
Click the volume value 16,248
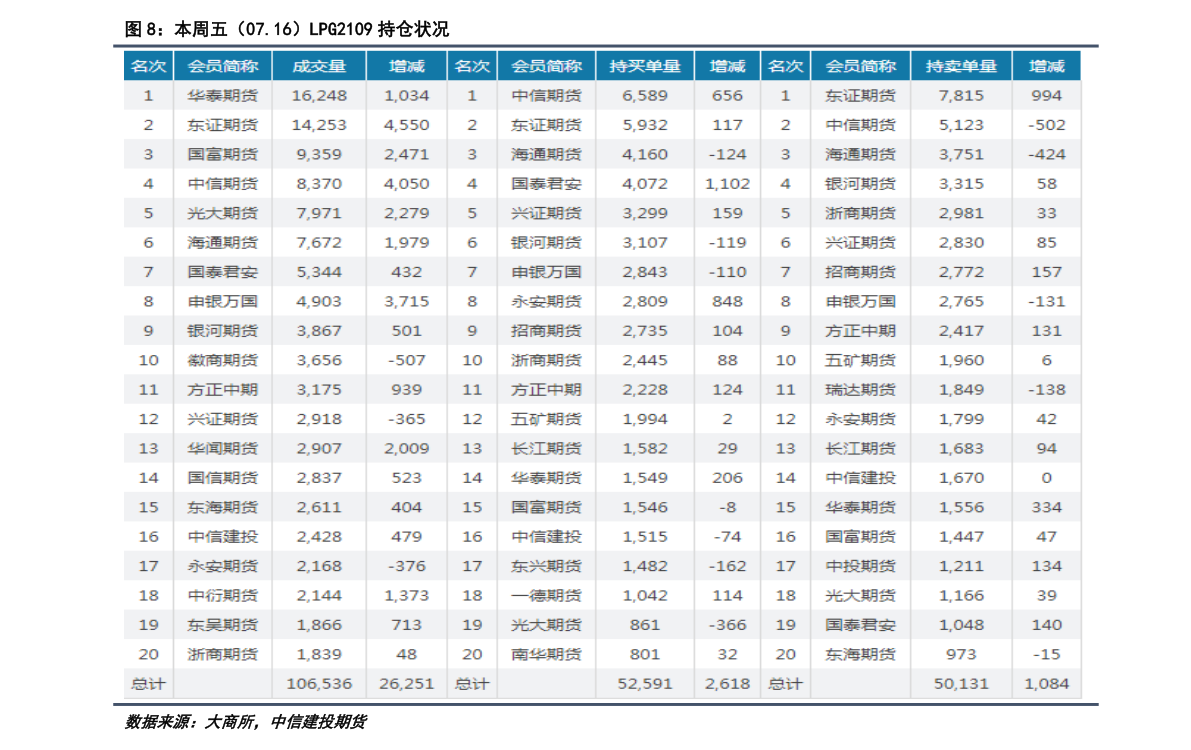[319, 96]
